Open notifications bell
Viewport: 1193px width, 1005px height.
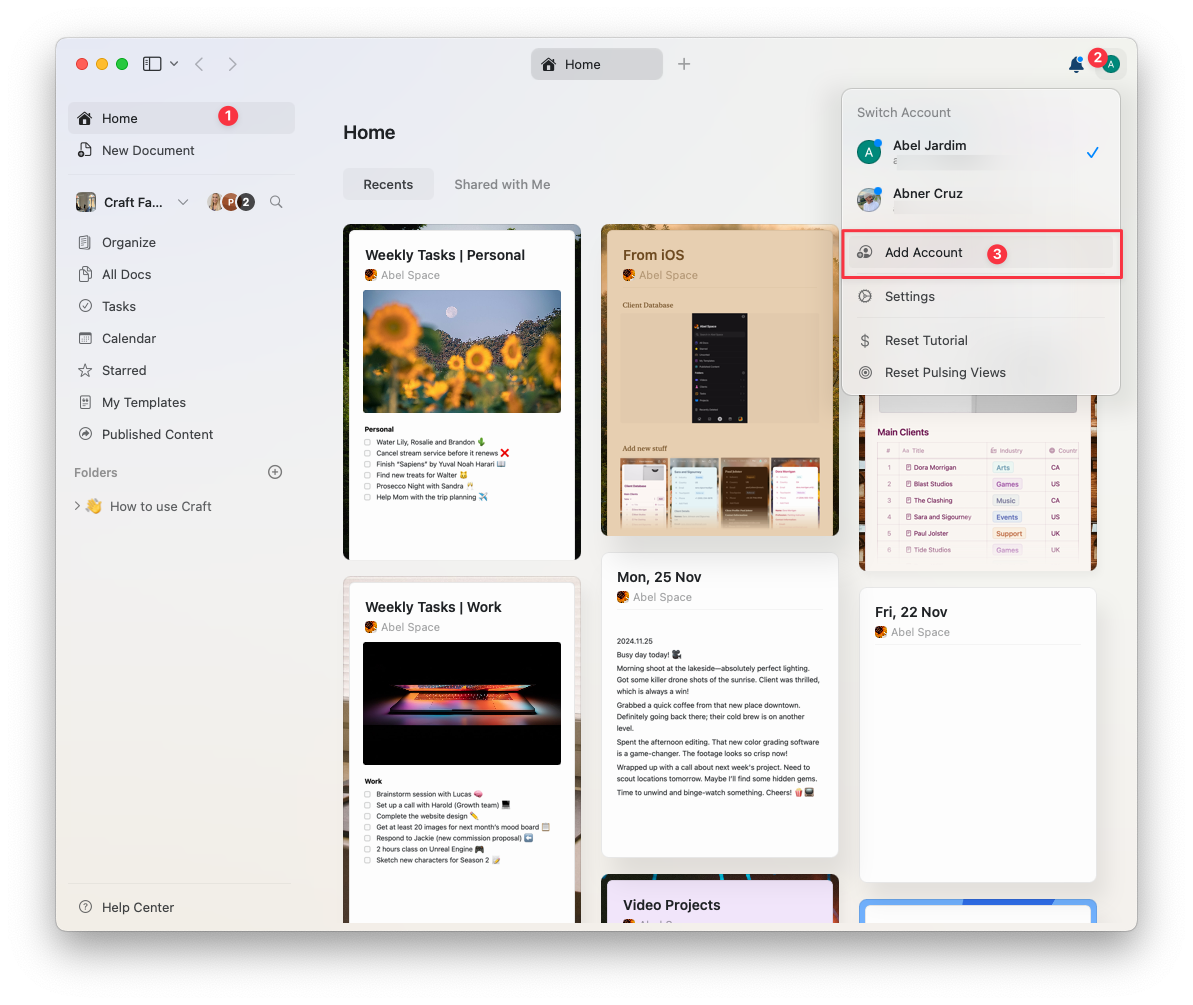(1076, 65)
